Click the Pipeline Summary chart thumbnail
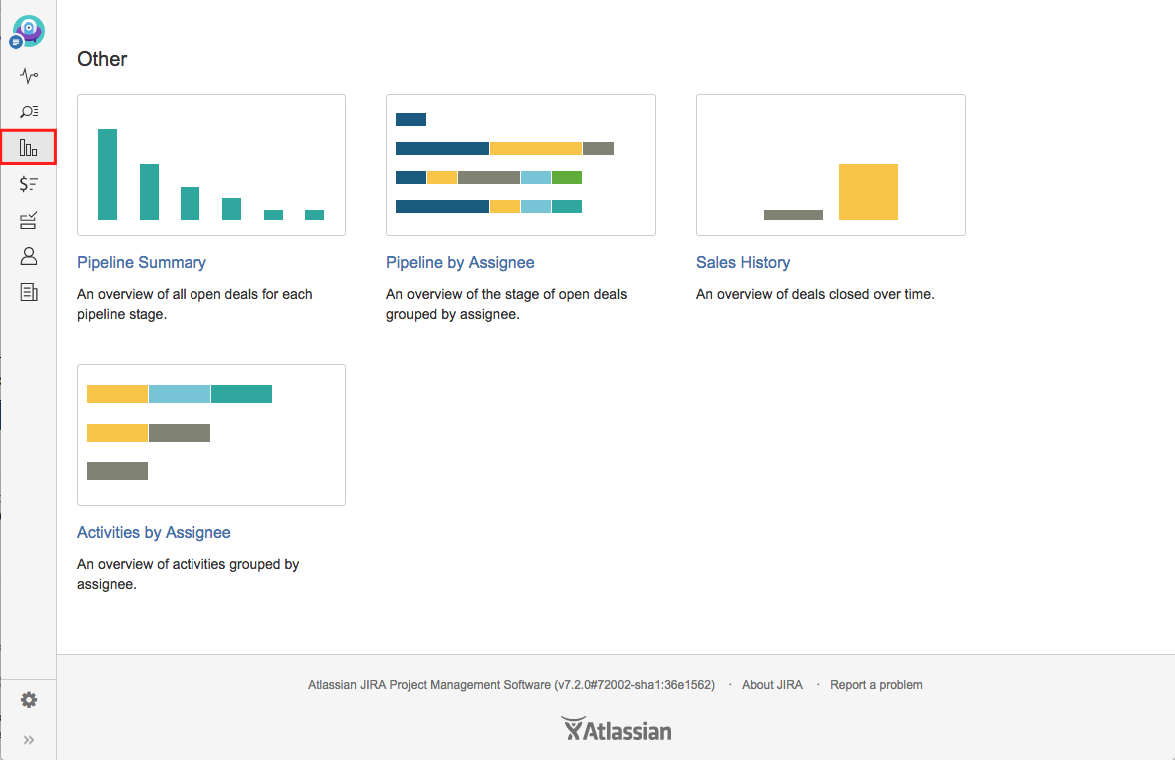Viewport: 1175px width, 760px height. [x=211, y=165]
